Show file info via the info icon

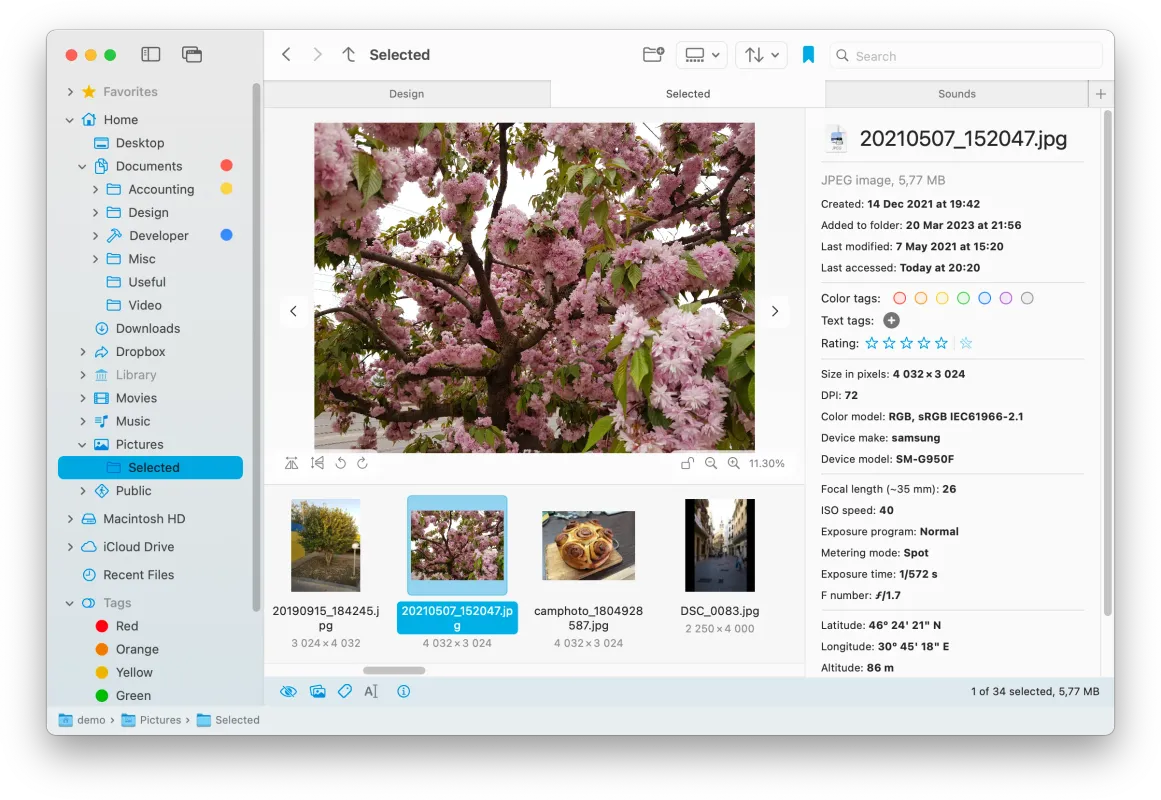(404, 691)
